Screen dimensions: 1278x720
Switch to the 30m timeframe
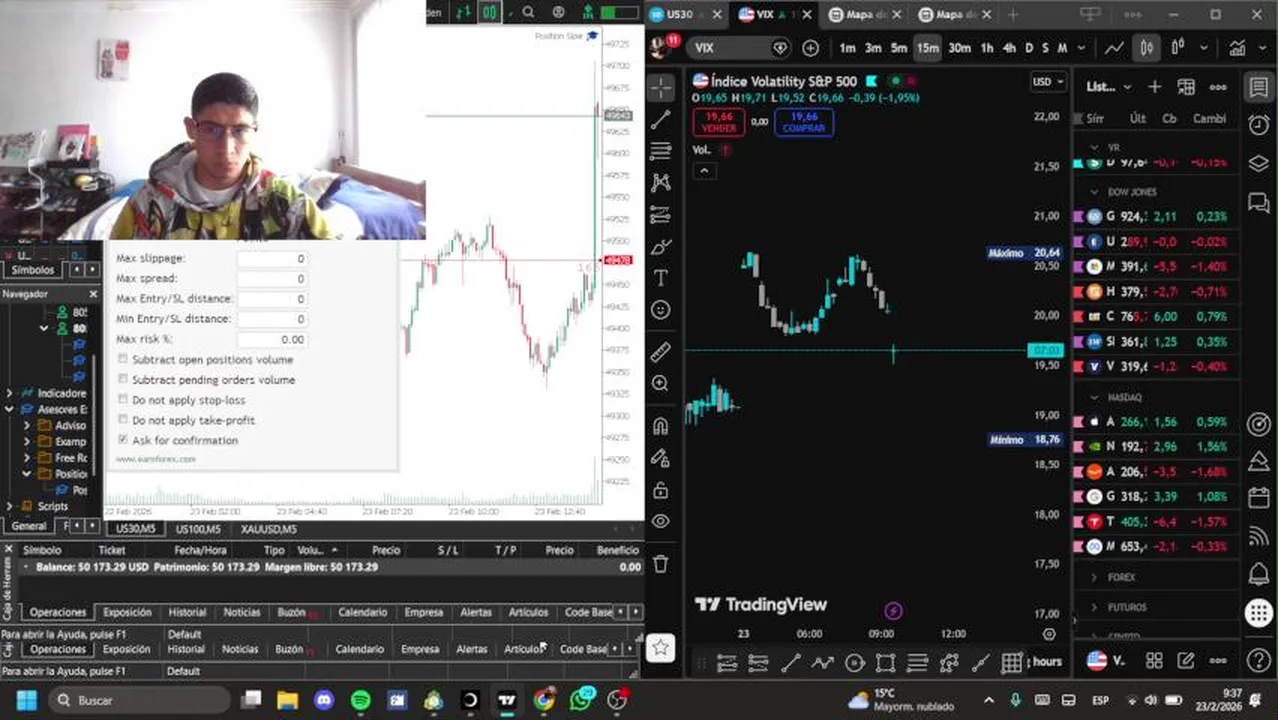pyautogui.click(x=959, y=48)
